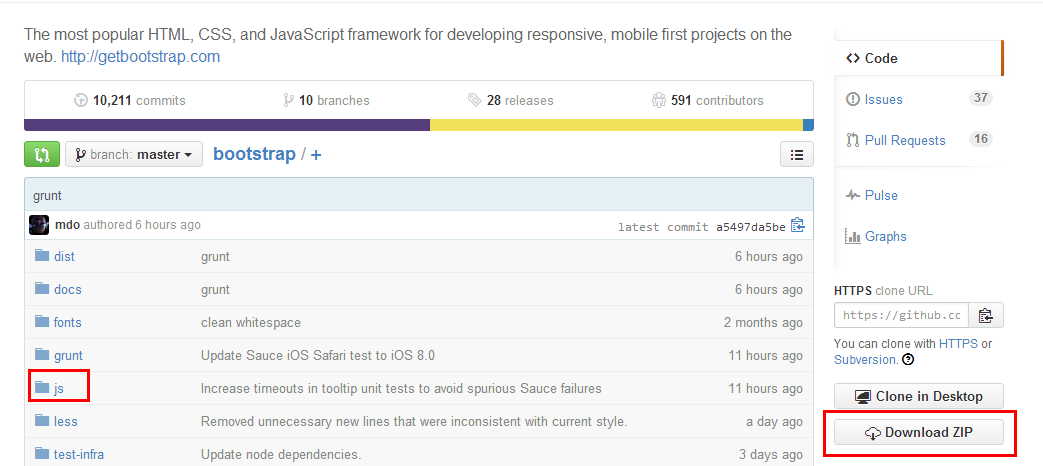This screenshot has height=466, width=1043.
Task: View the 10 branches list
Action: tap(326, 100)
